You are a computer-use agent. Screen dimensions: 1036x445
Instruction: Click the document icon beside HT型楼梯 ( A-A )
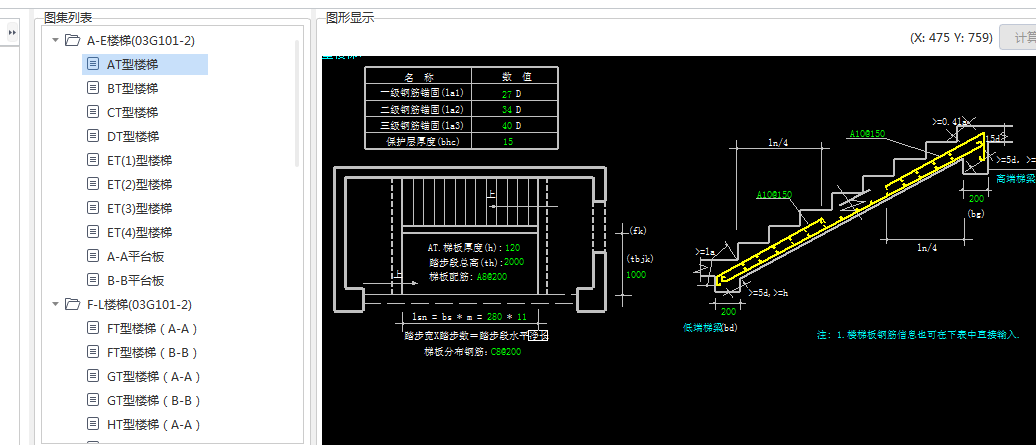tap(93, 424)
